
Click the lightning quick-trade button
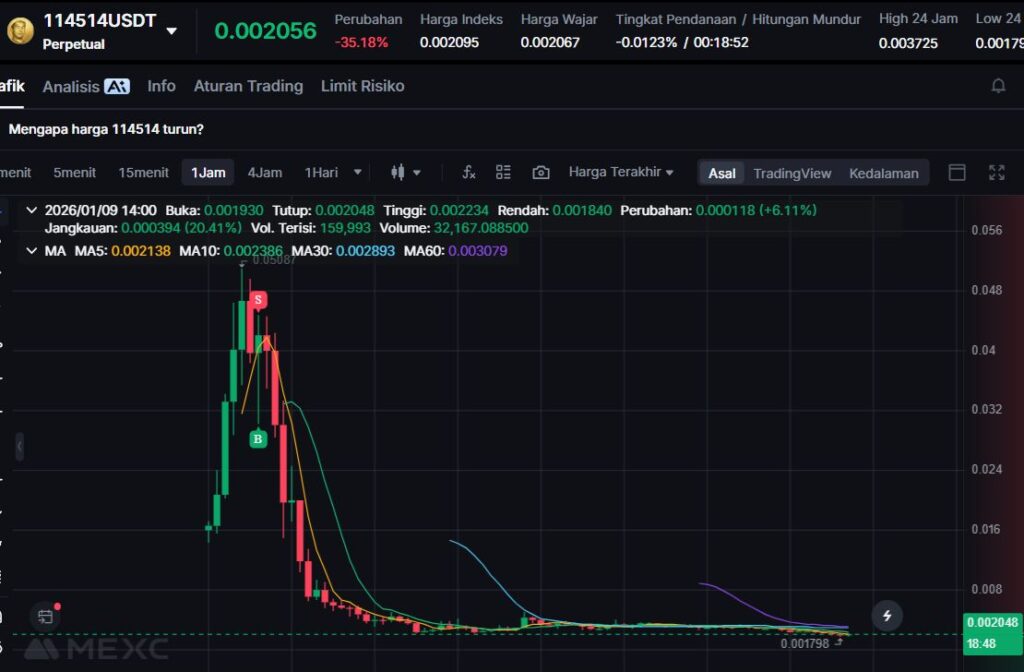click(886, 615)
